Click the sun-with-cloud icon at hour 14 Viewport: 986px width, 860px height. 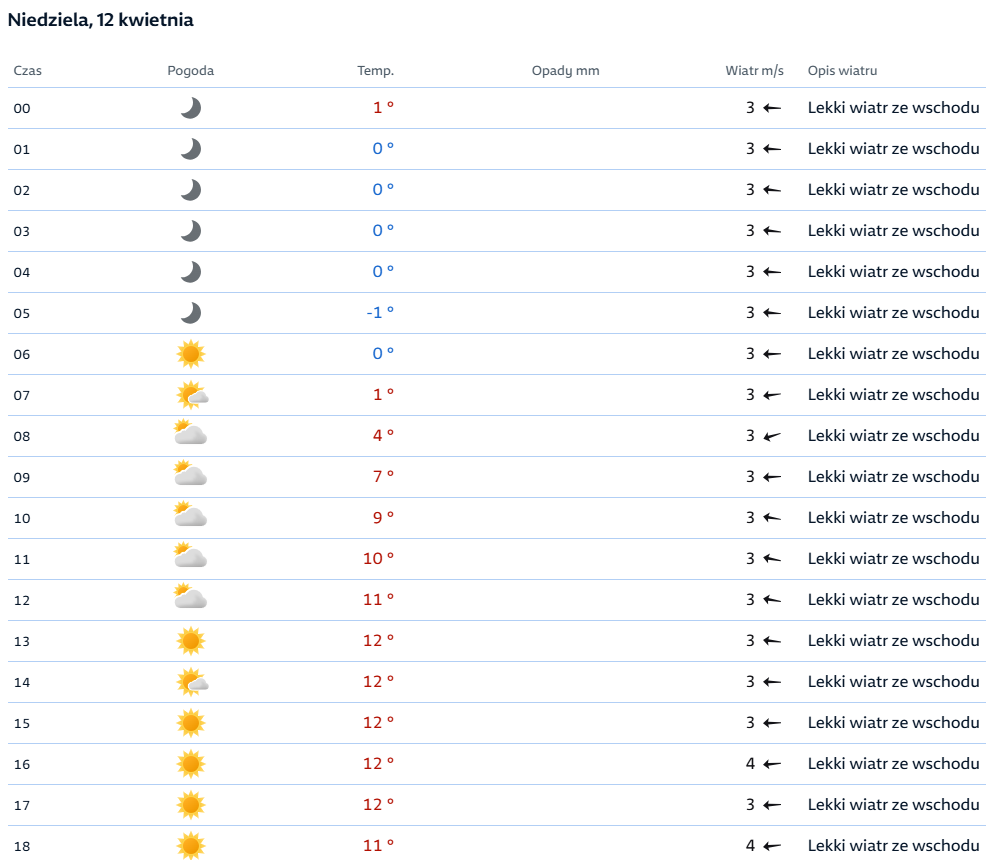tap(192, 682)
